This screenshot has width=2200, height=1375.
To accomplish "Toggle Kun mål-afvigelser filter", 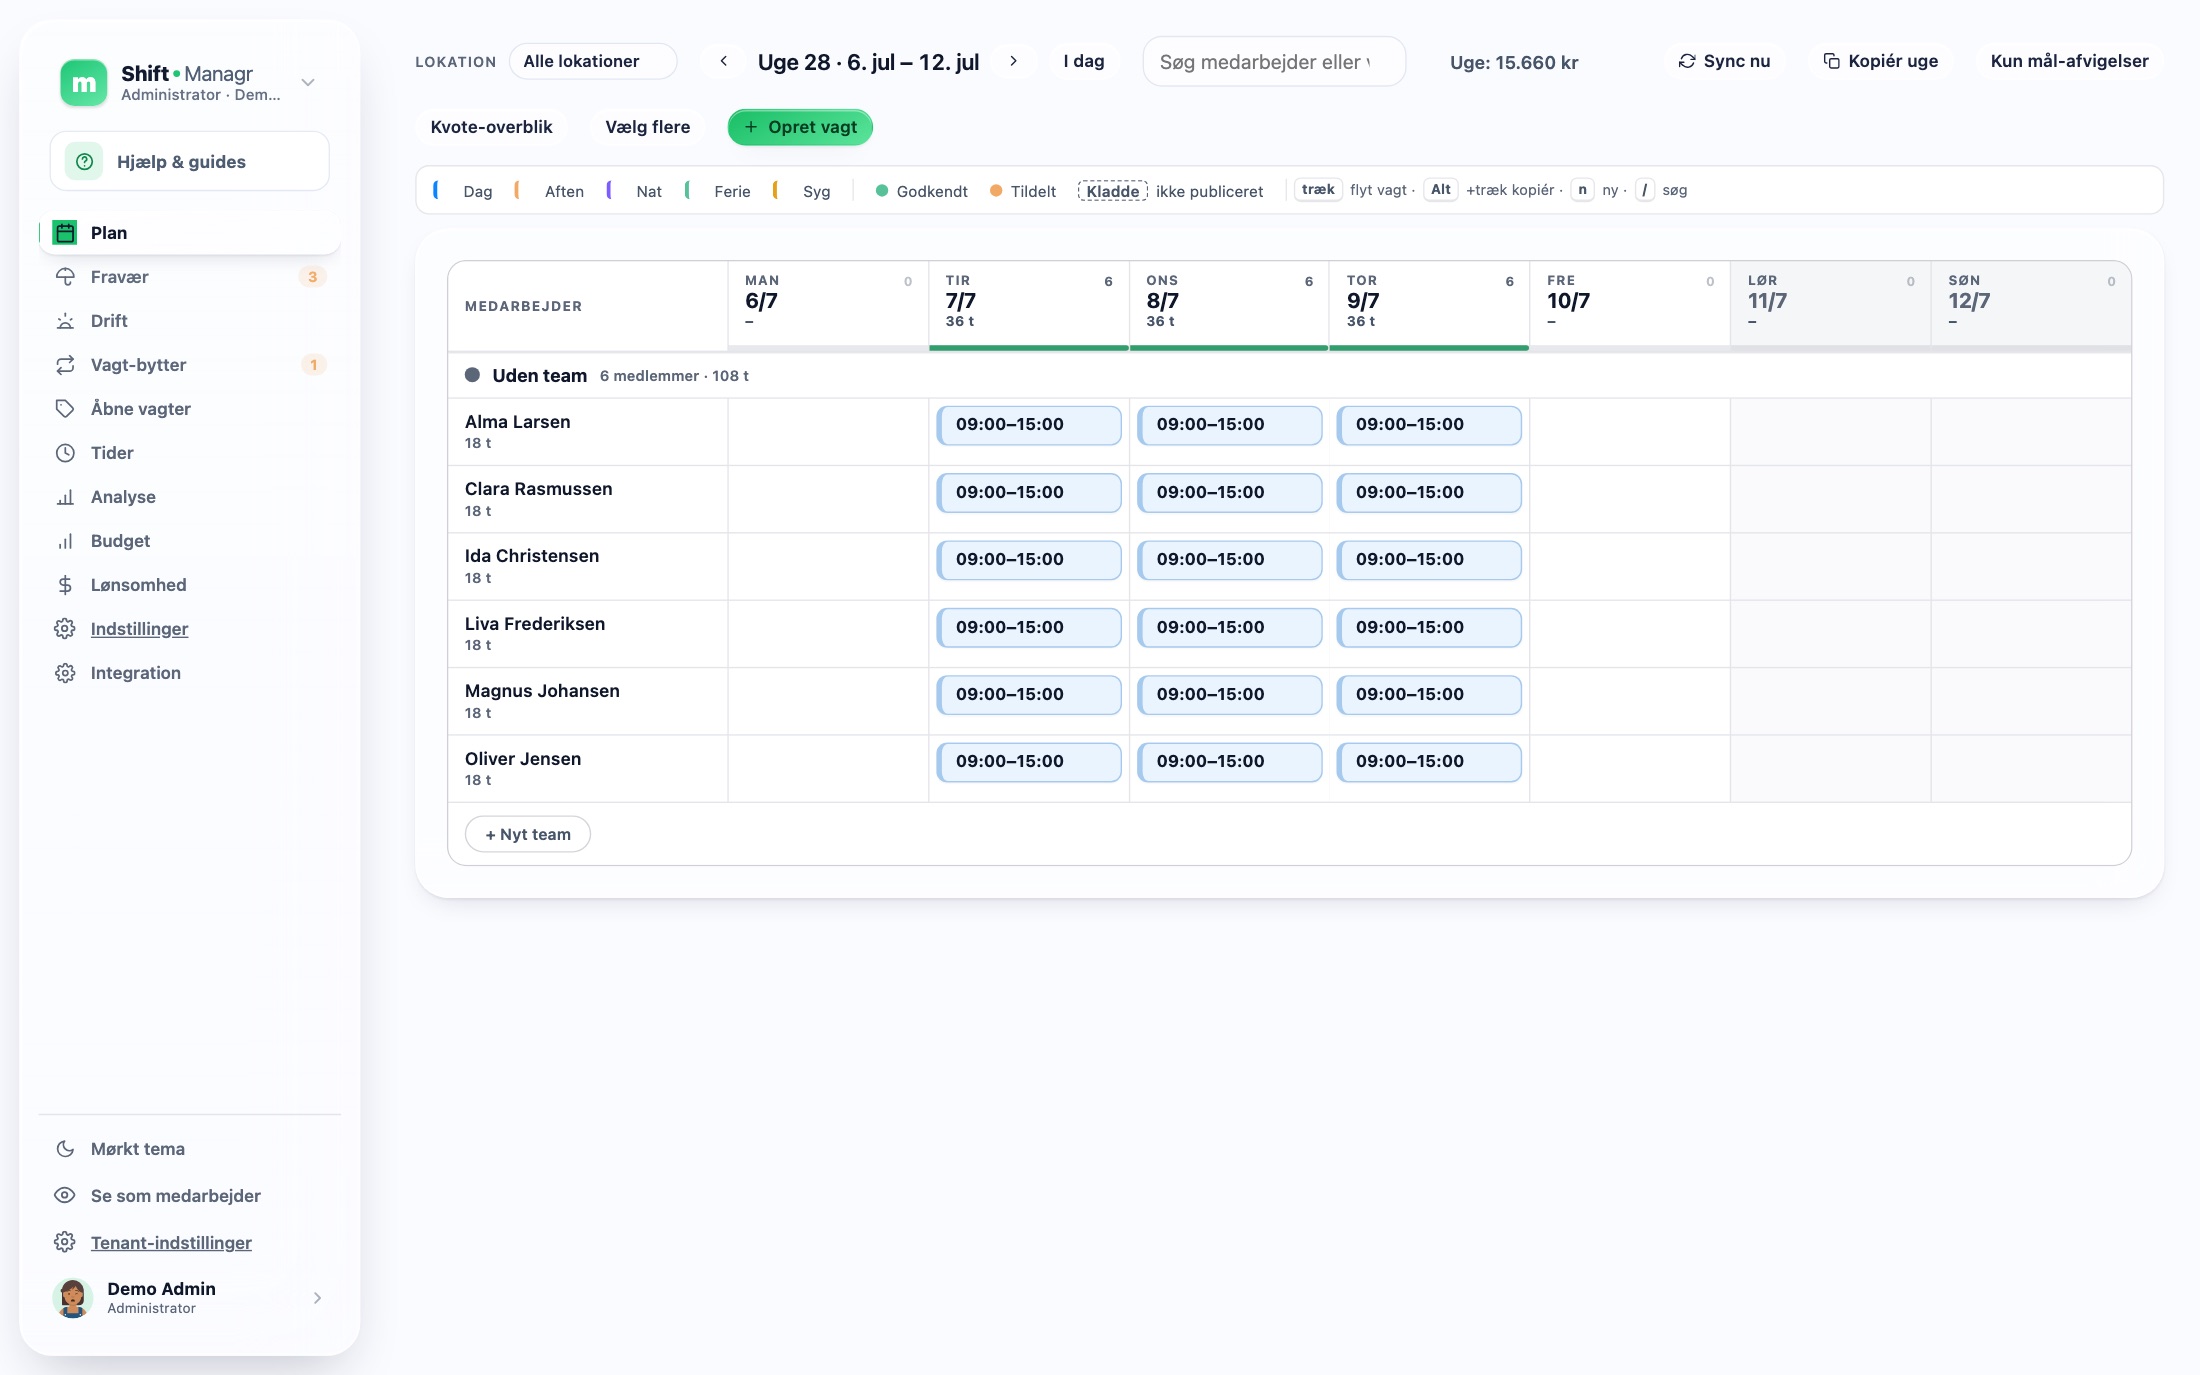I will [2069, 61].
